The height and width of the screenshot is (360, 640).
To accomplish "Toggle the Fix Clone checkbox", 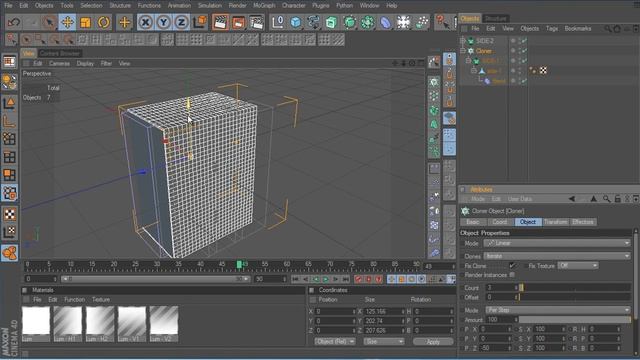I will pyautogui.click(x=512, y=266).
